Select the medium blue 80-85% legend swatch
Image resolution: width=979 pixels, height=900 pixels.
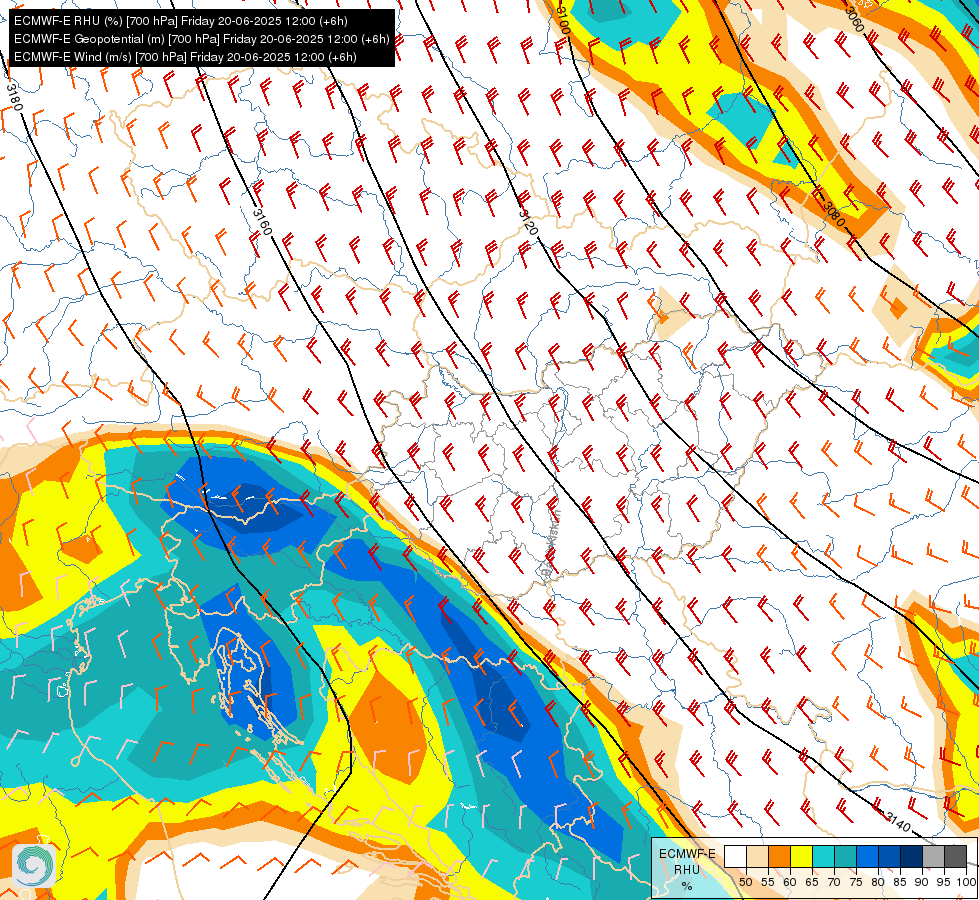[889, 857]
